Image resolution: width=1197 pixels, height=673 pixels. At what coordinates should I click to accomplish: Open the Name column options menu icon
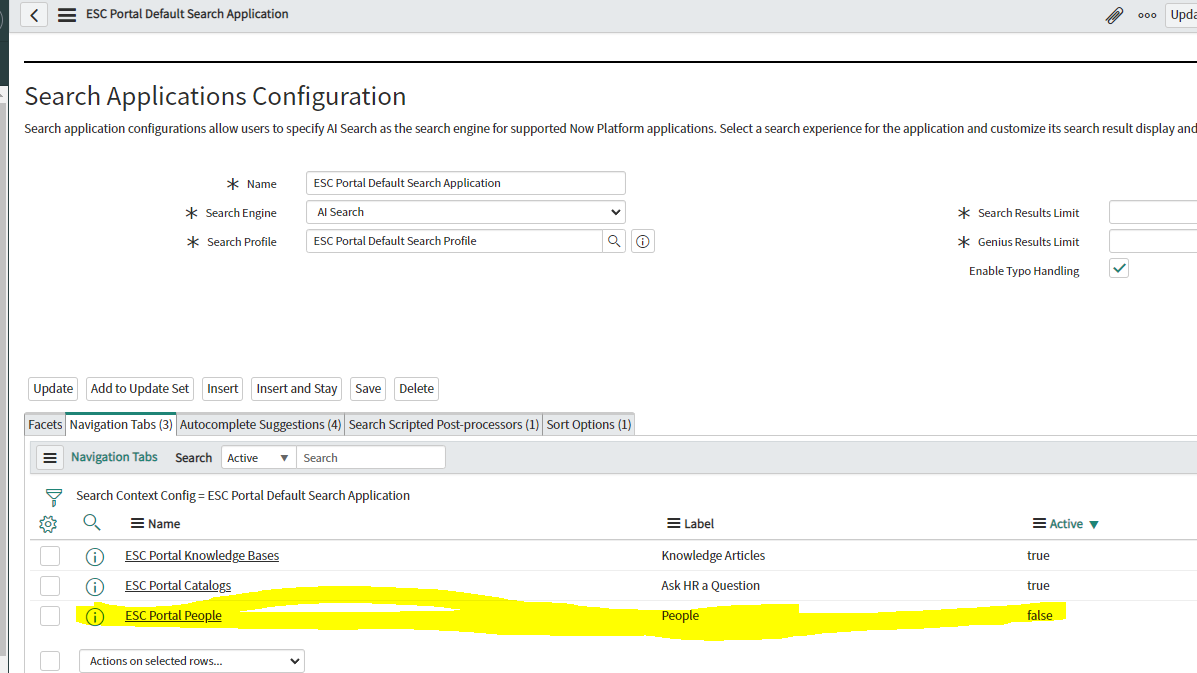coord(137,523)
